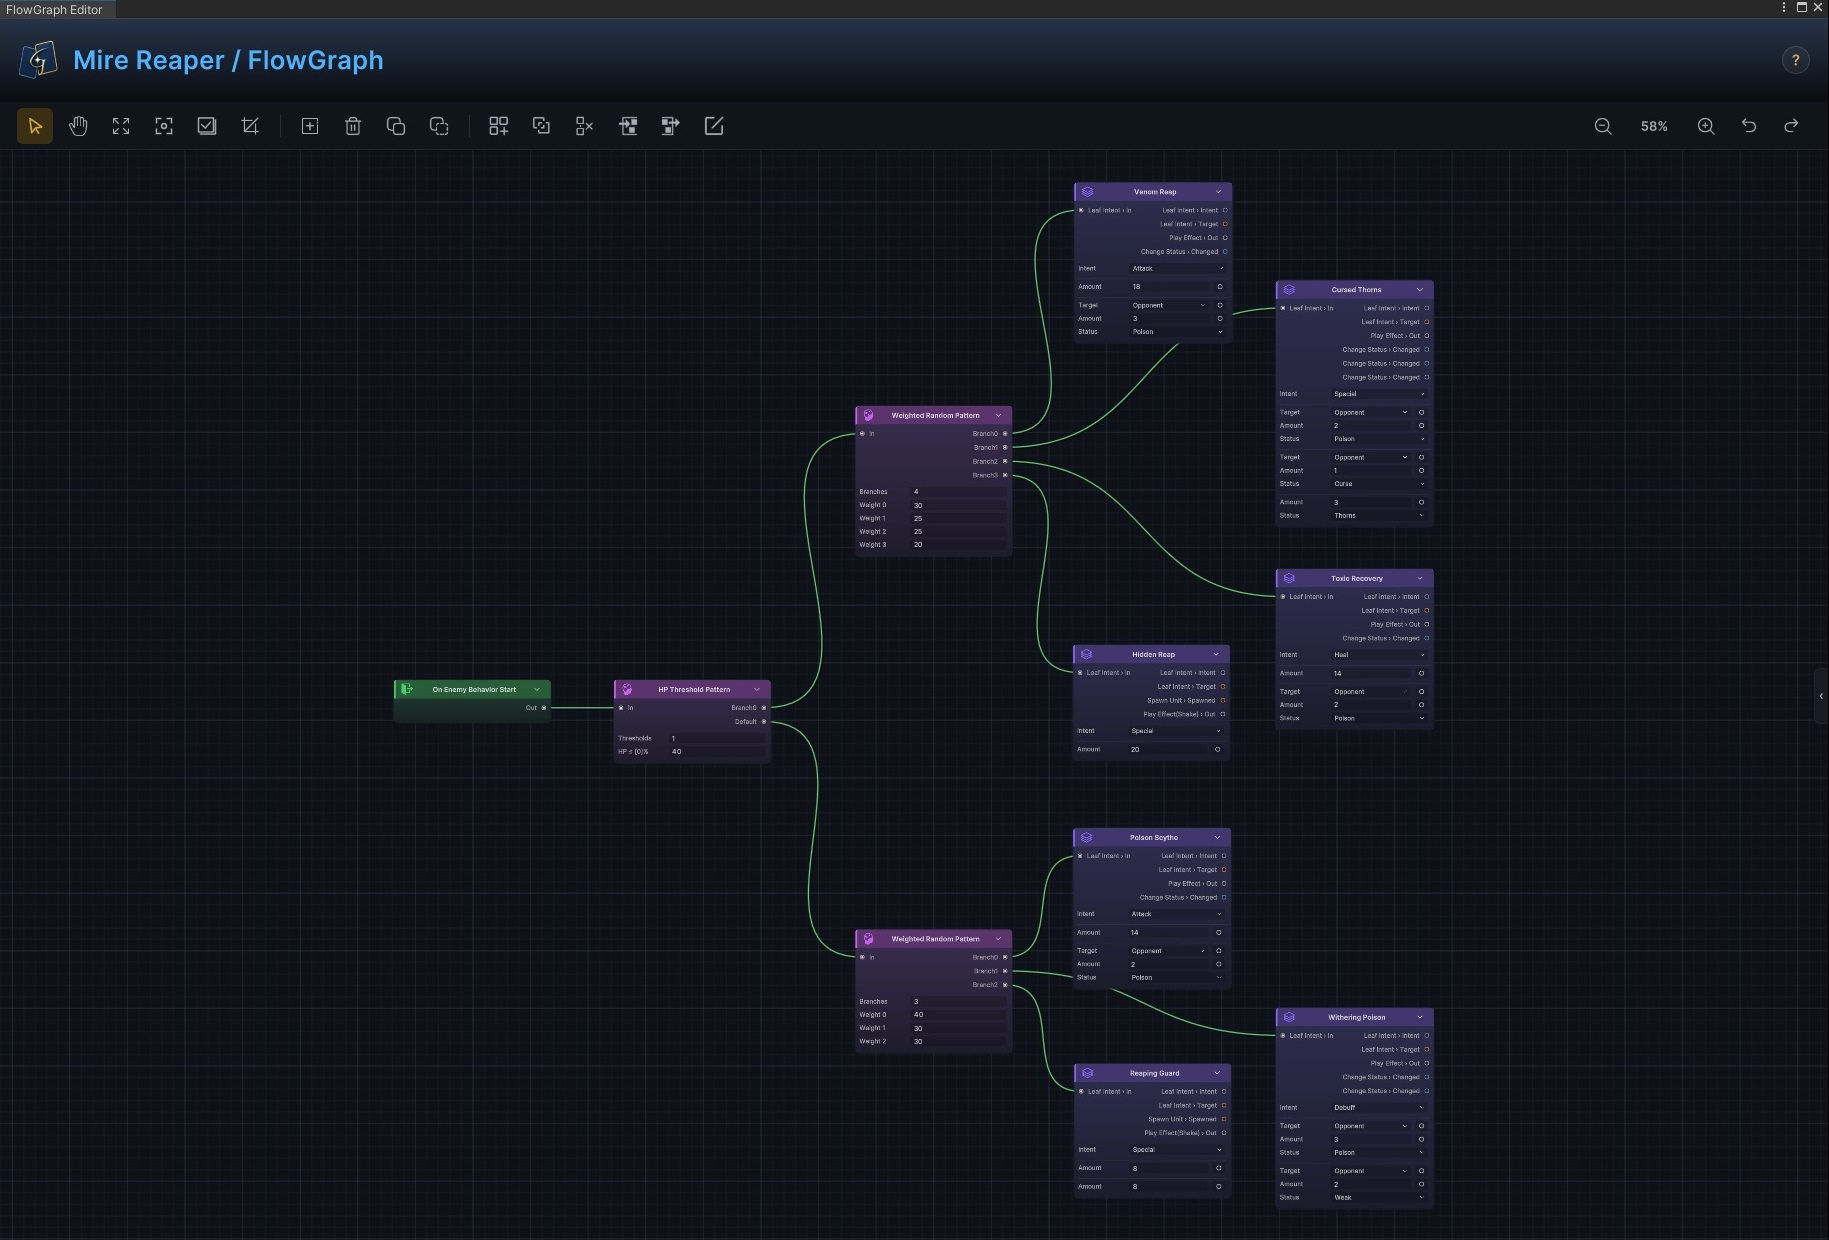Click the trash delete icon
1829x1240 pixels.
(353, 126)
